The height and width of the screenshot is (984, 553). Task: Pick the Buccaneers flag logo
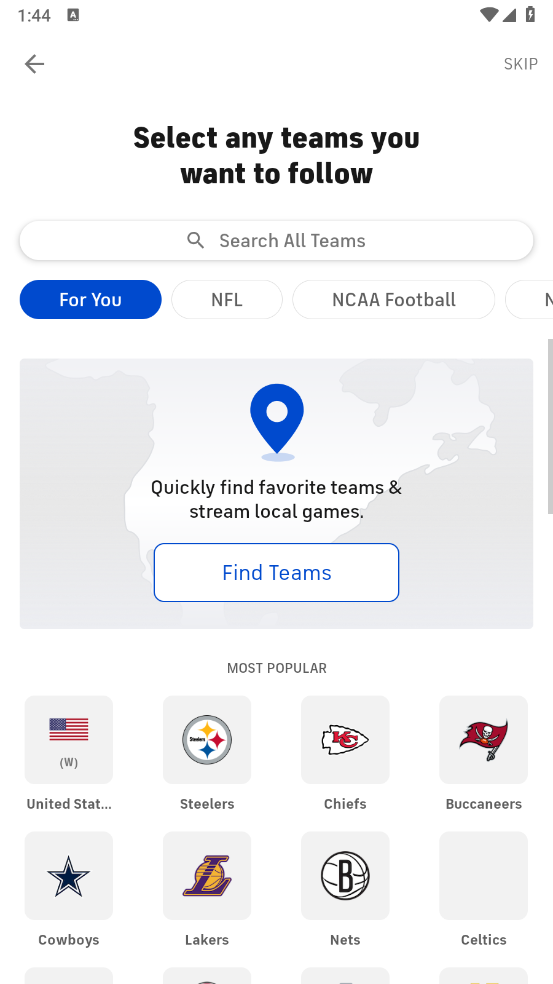click(483, 739)
